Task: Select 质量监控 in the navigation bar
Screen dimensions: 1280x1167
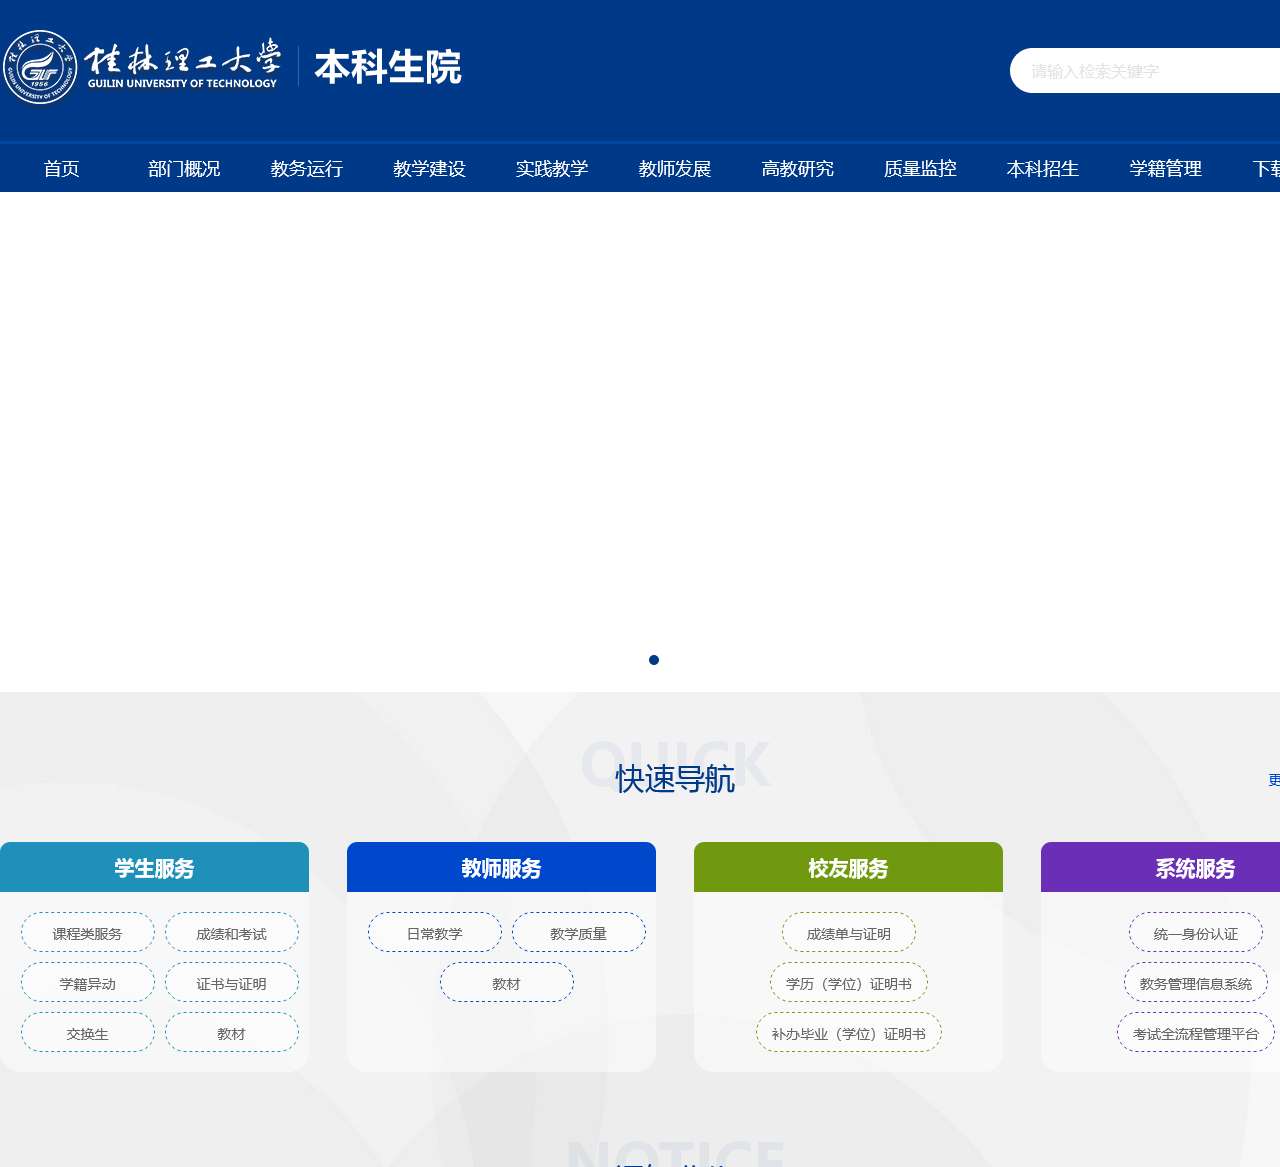Action: [920, 169]
